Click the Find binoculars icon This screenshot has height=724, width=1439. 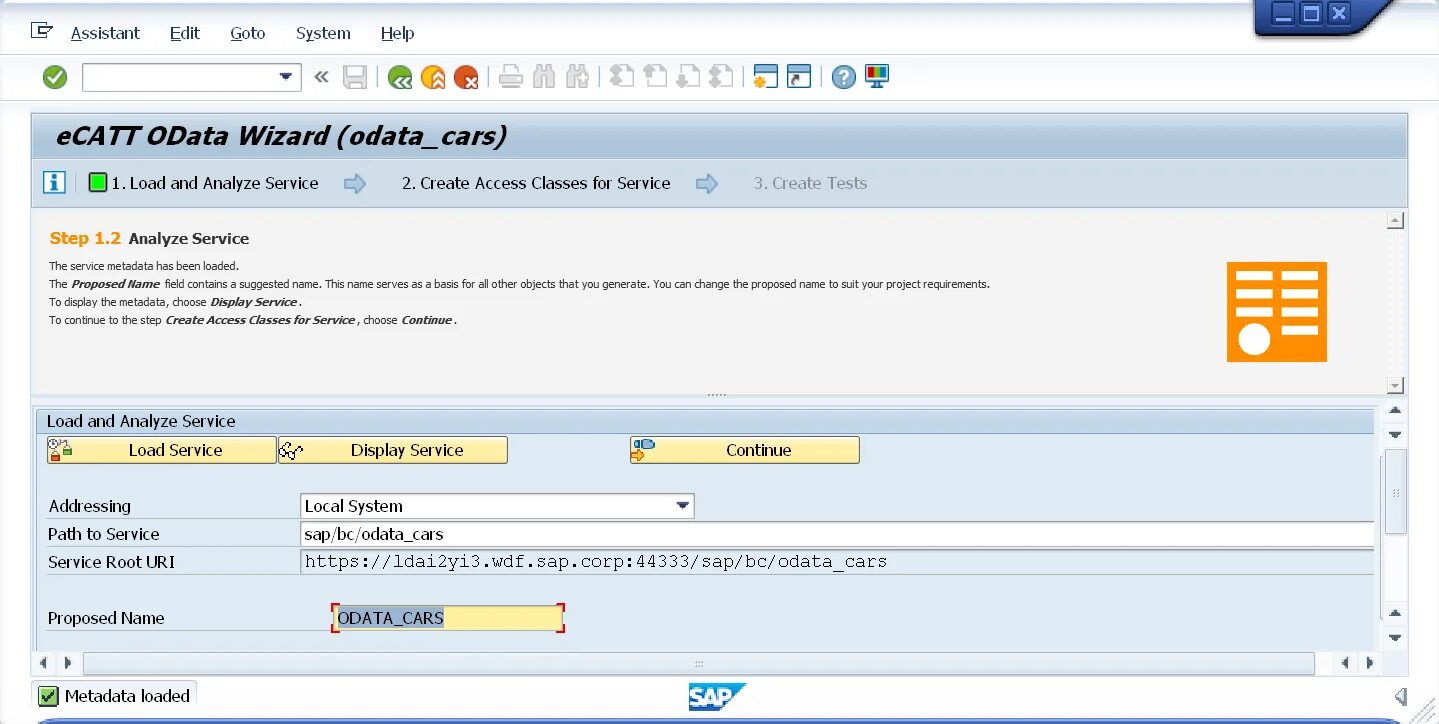click(x=544, y=77)
